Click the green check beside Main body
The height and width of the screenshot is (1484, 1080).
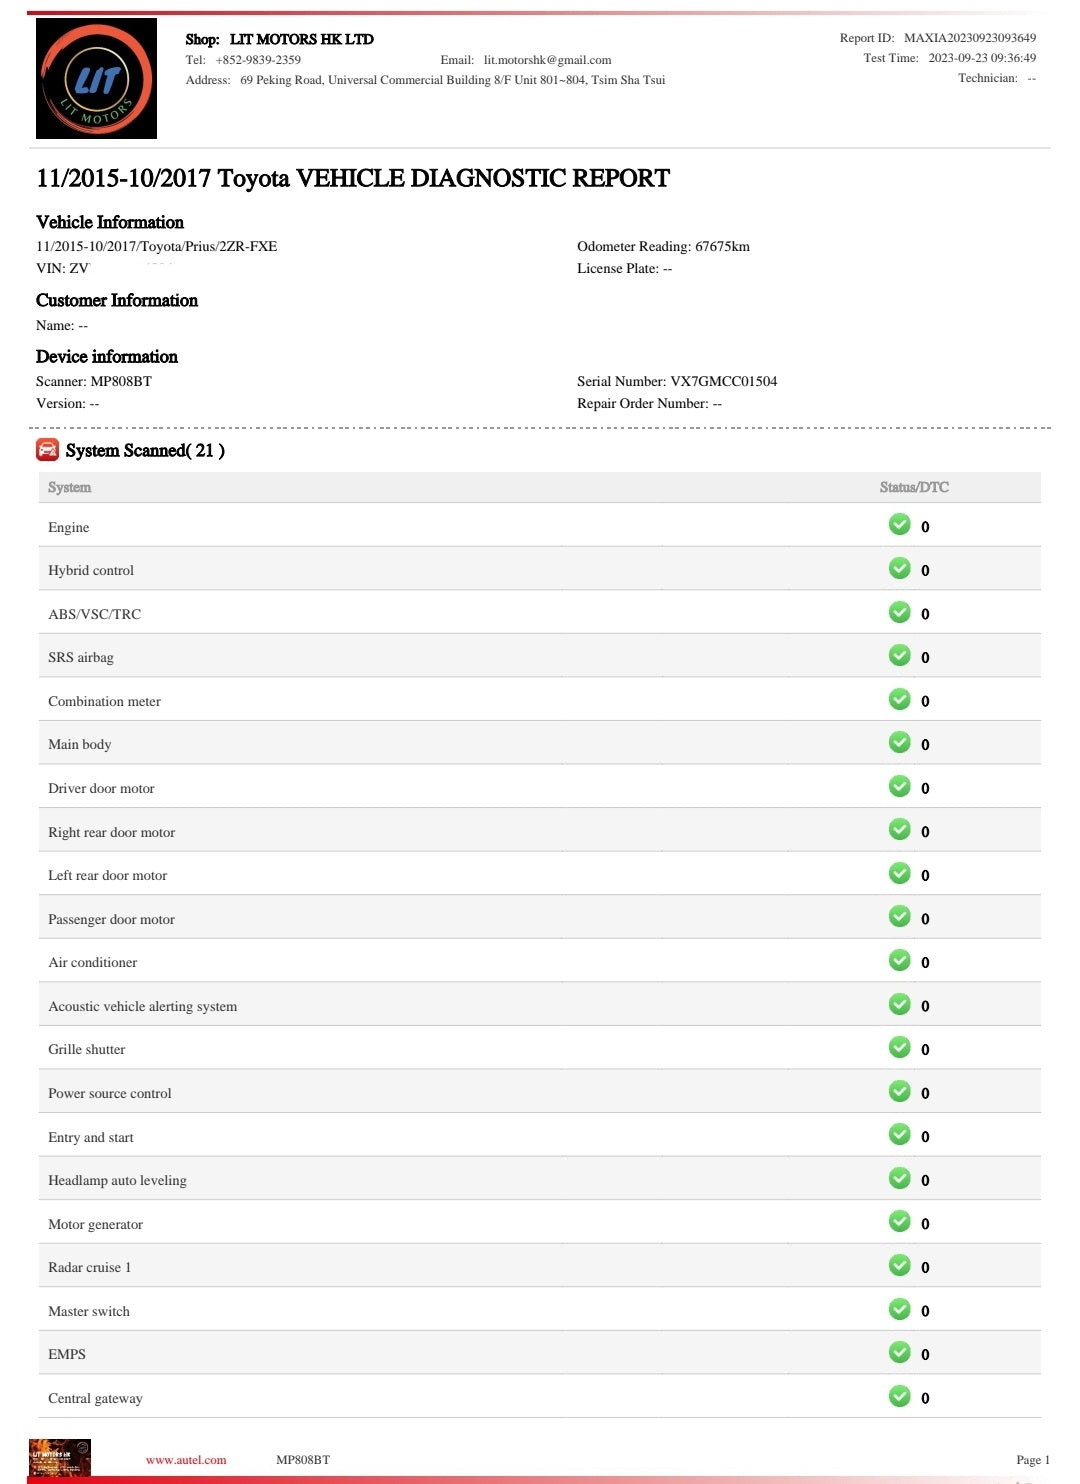(x=900, y=743)
